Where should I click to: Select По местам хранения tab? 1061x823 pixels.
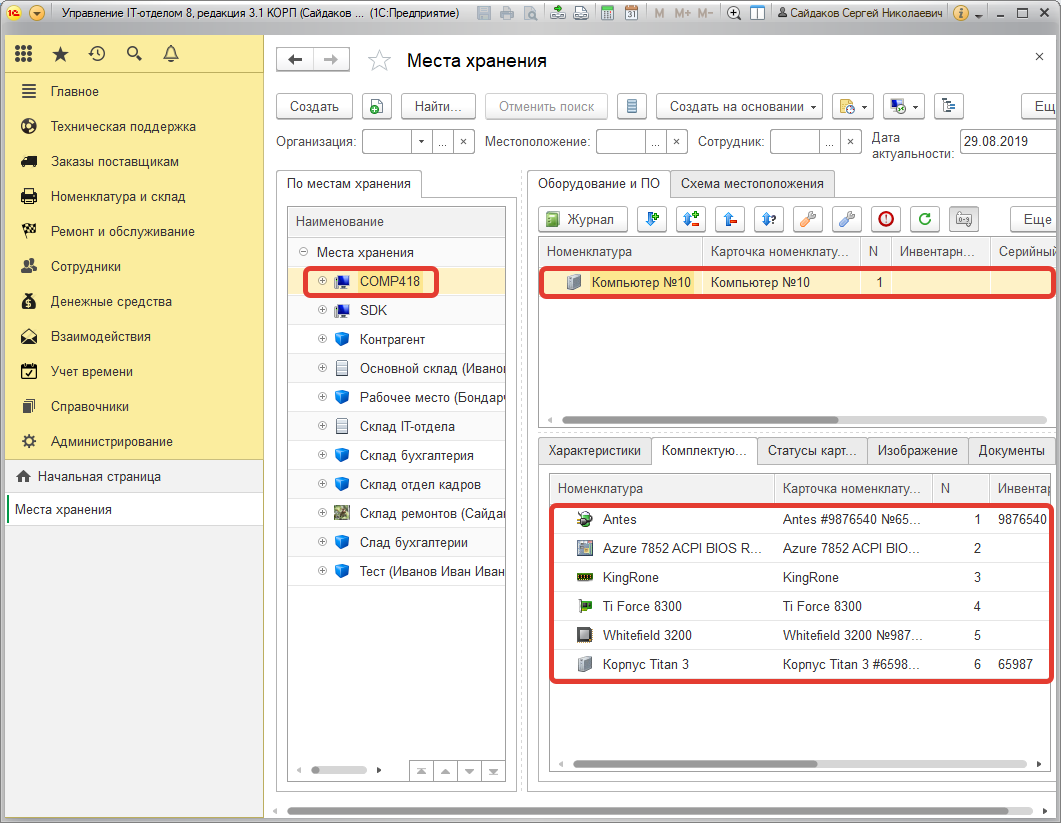point(348,183)
